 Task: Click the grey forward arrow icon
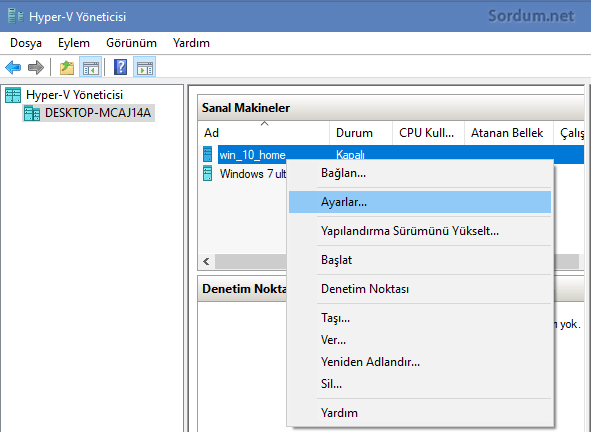(36, 67)
